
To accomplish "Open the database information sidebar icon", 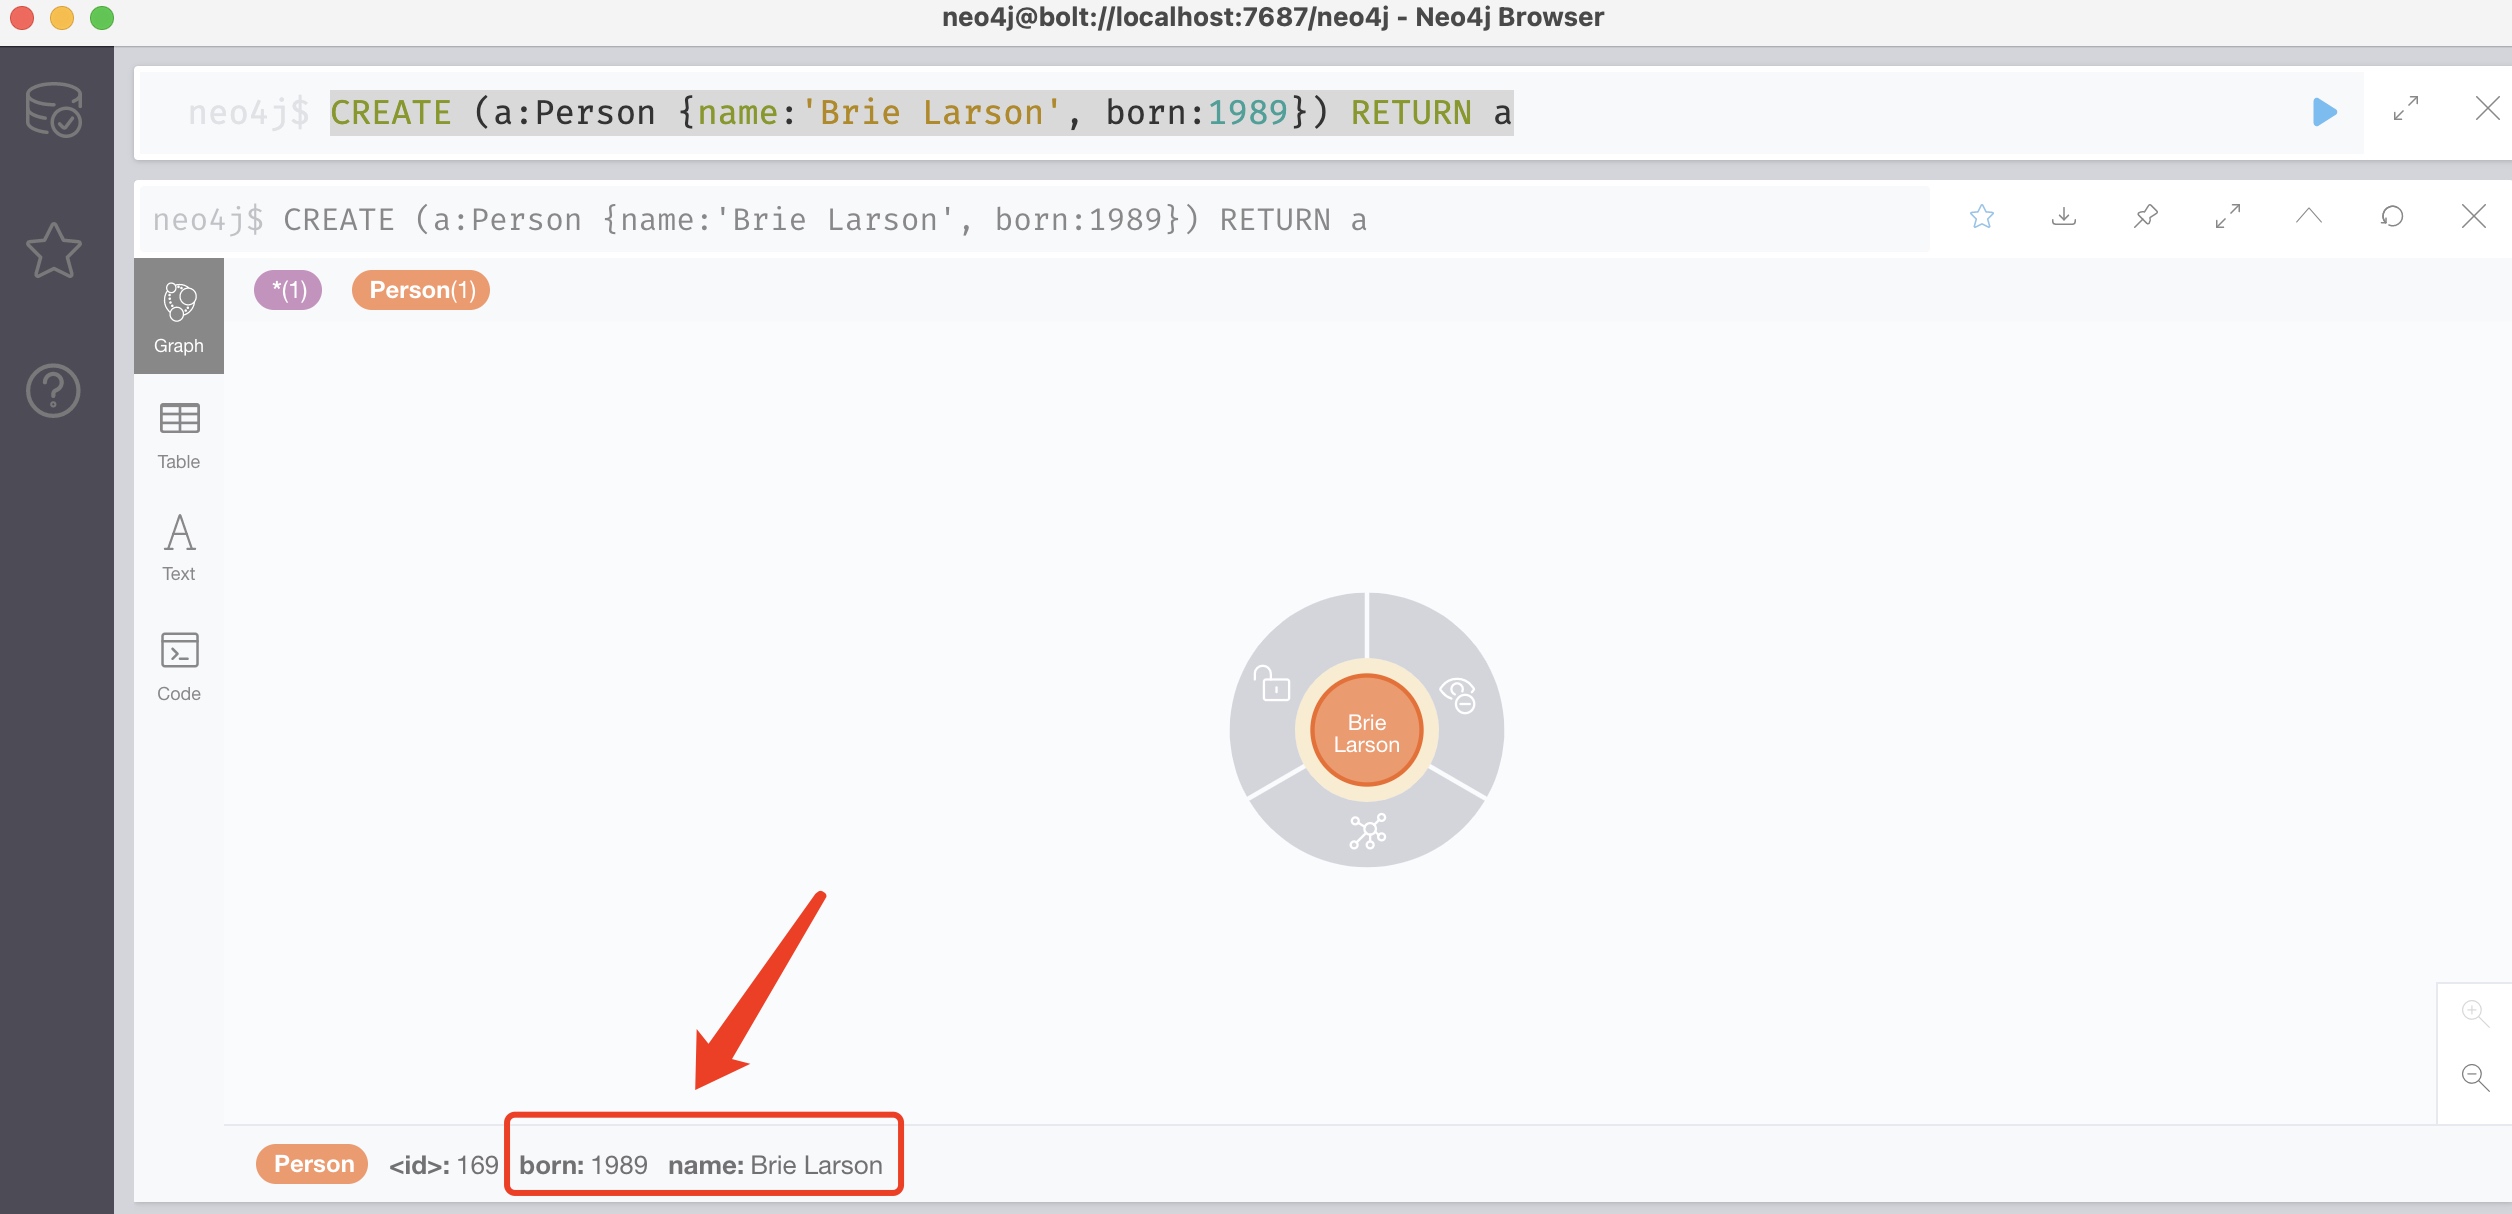I will click(53, 110).
